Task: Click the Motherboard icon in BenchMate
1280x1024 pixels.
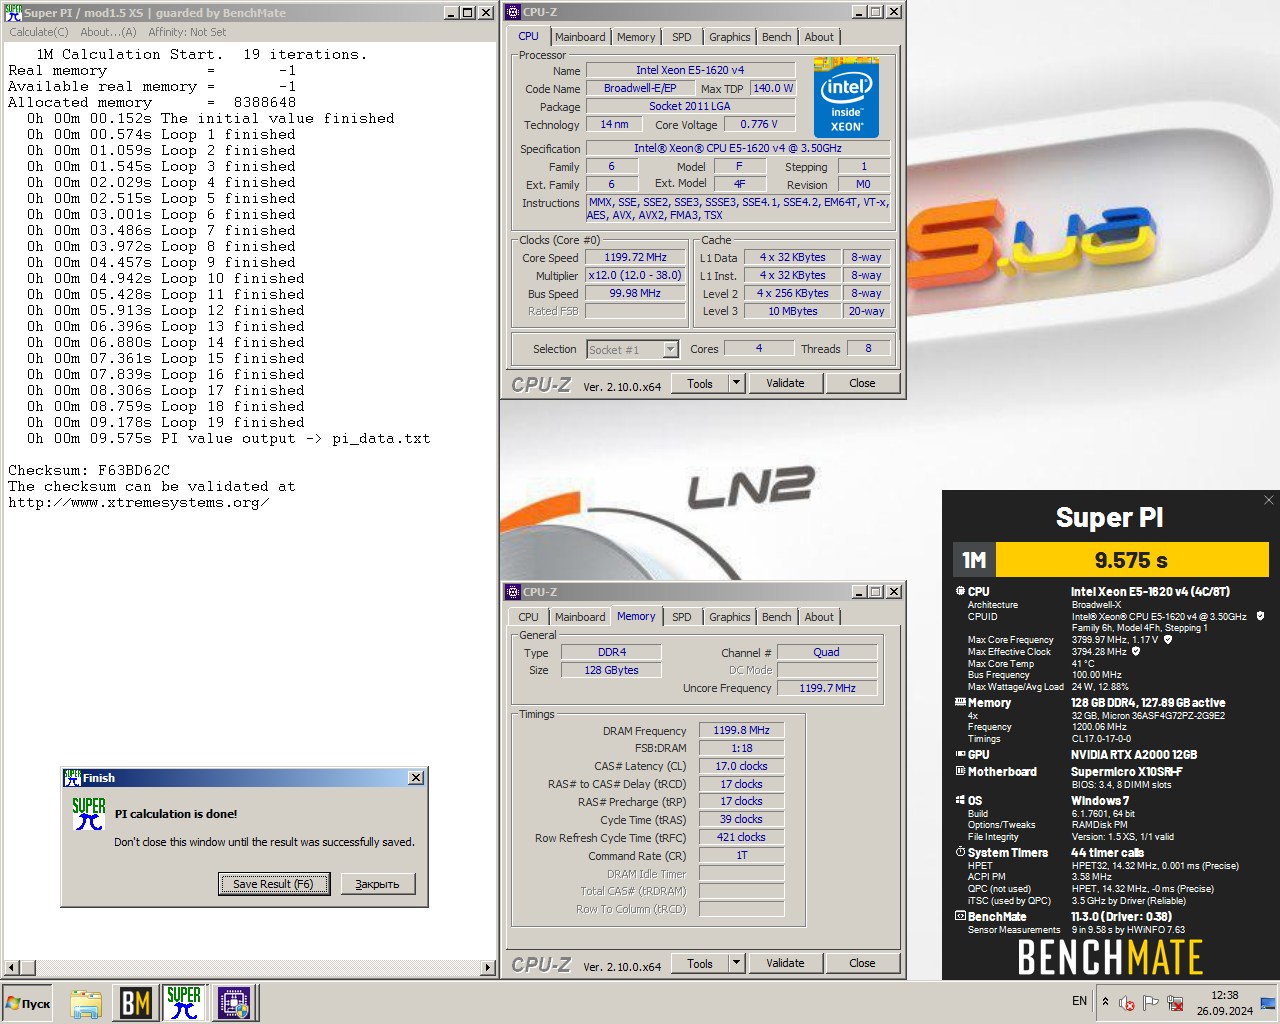Action: click(x=960, y=771)
